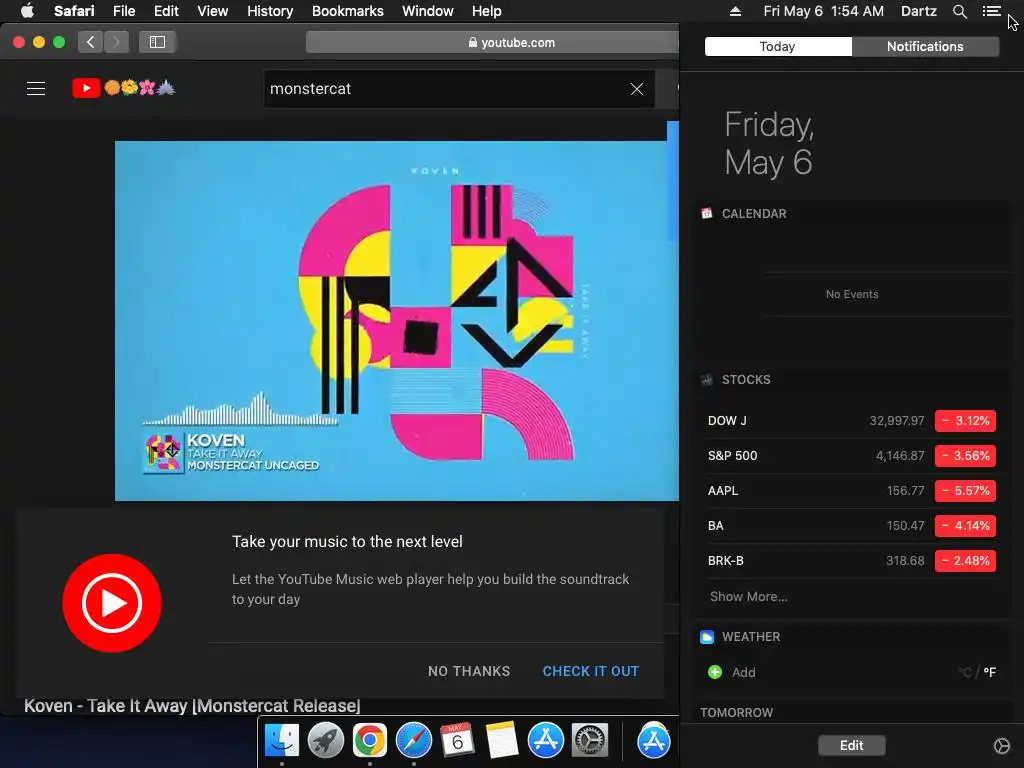
Task: Open Finder from the Dock
Action: click(281, 741)
